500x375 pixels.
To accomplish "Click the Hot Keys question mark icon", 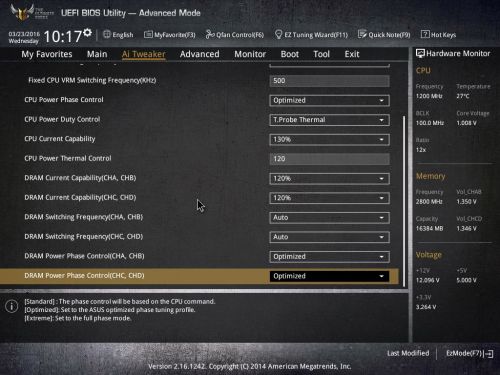I will coord(425,34).
